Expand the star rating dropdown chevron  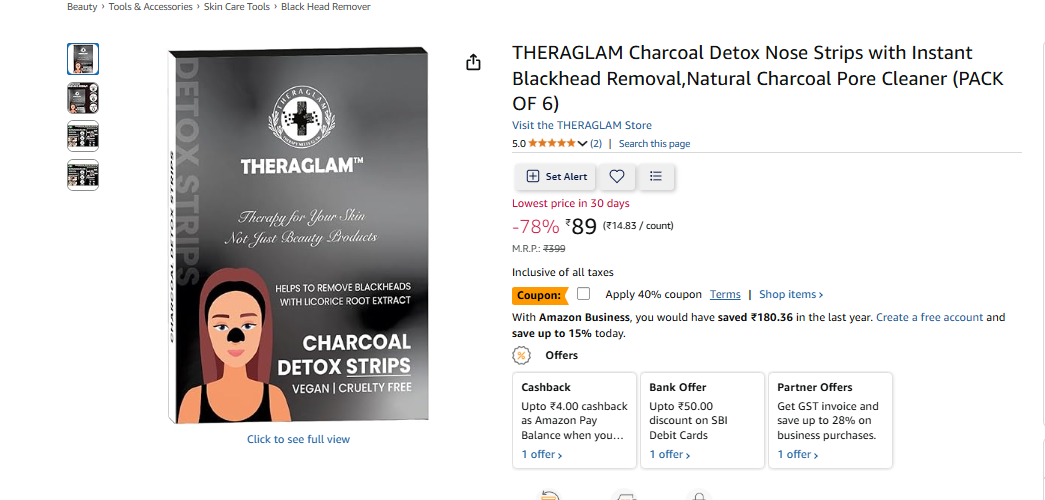(x=582, y=144)
